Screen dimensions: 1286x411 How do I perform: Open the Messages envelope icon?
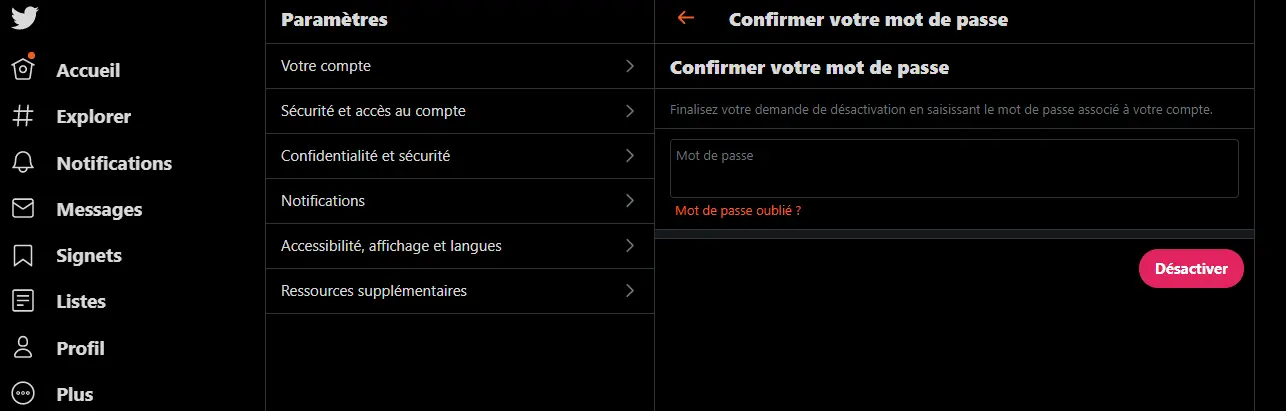[x=23, y=209]
